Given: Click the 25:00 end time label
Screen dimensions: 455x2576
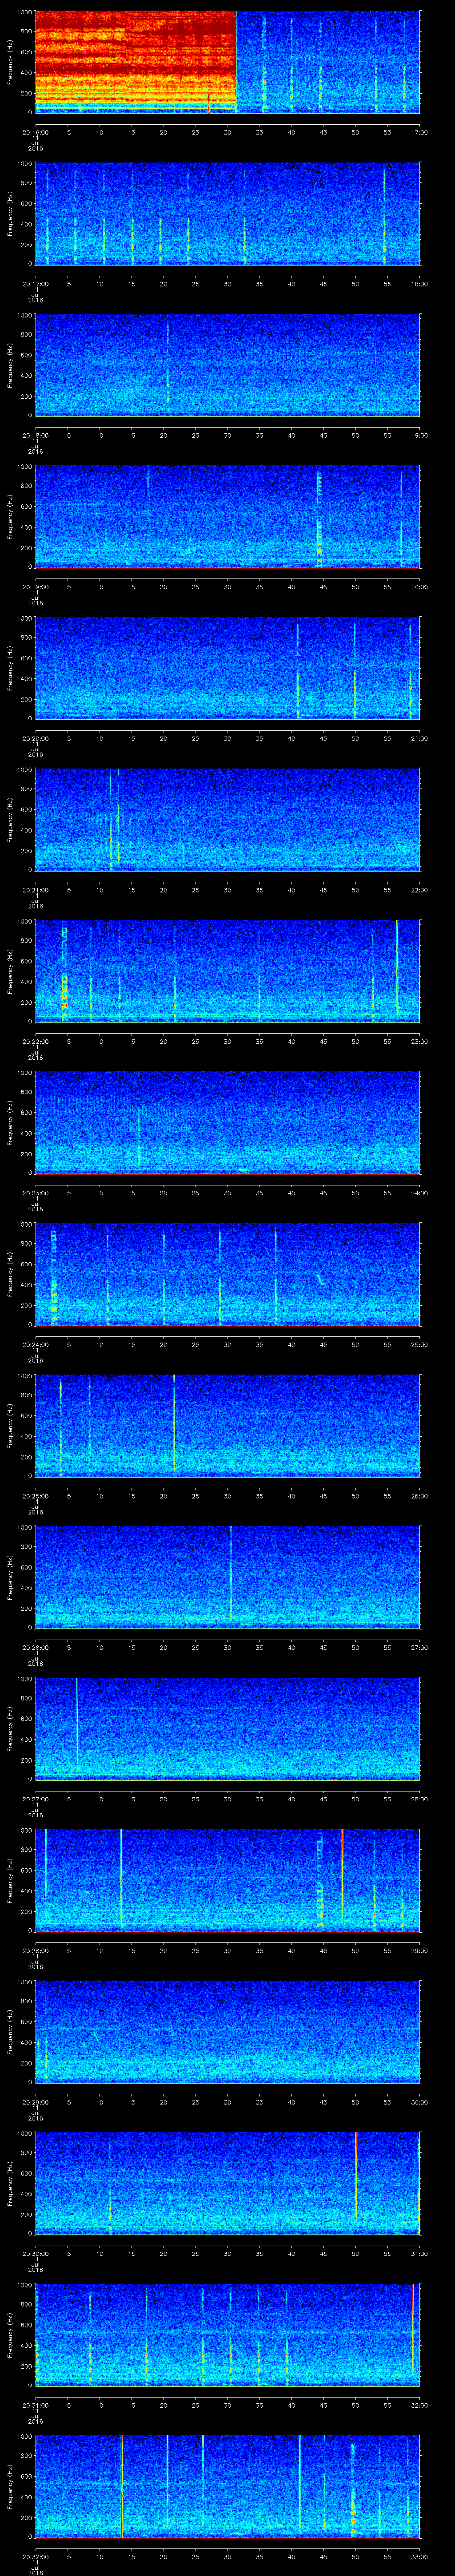Looking at the screenshot, I should (419, 1344).
